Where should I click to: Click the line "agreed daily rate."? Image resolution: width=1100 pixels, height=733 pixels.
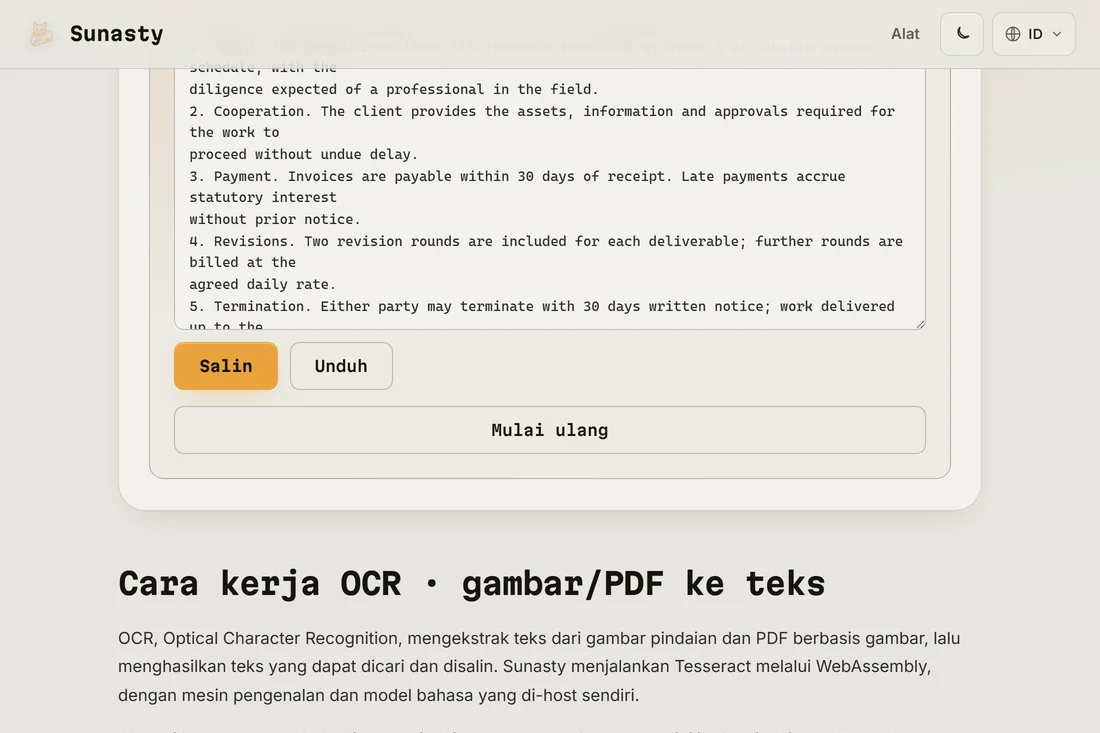(262, 284)
